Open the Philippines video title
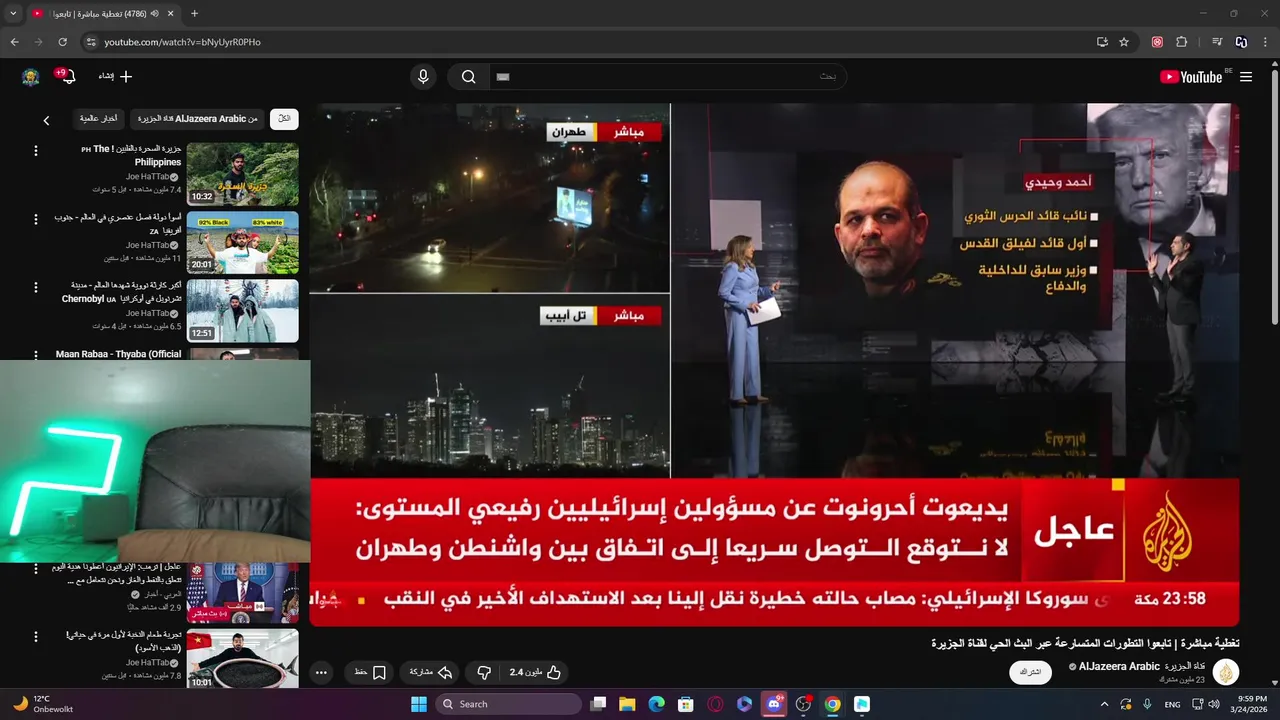Screen dimensions: 1280x720 tap(132, 155)
